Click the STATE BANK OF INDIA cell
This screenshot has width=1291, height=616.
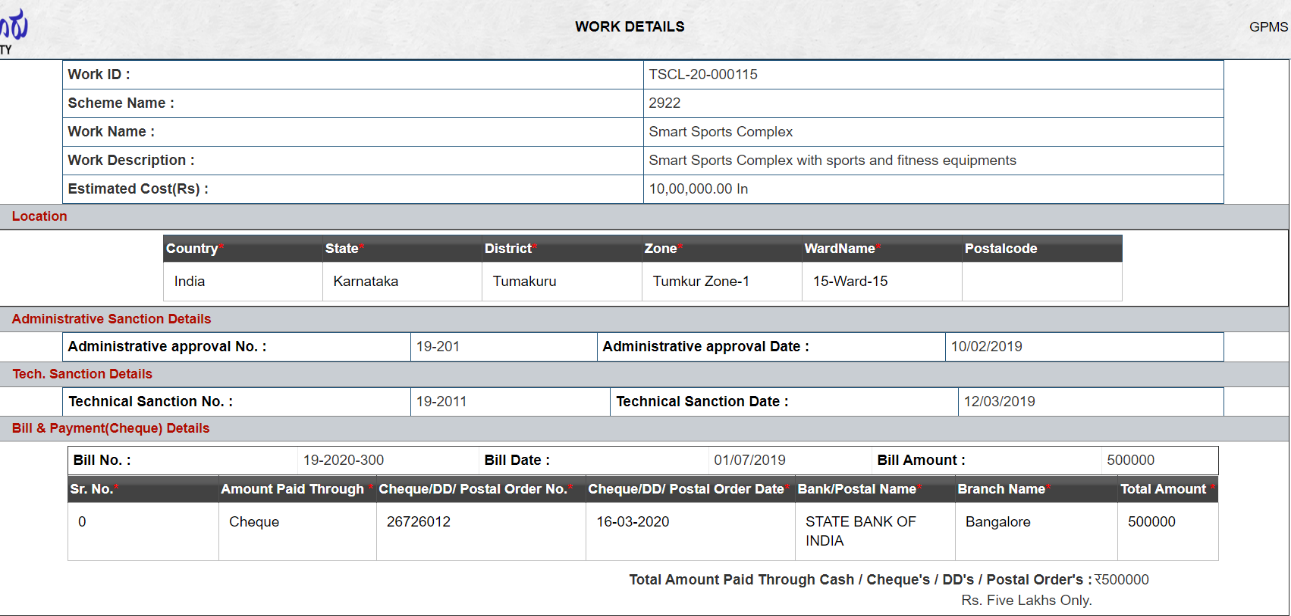860,531
